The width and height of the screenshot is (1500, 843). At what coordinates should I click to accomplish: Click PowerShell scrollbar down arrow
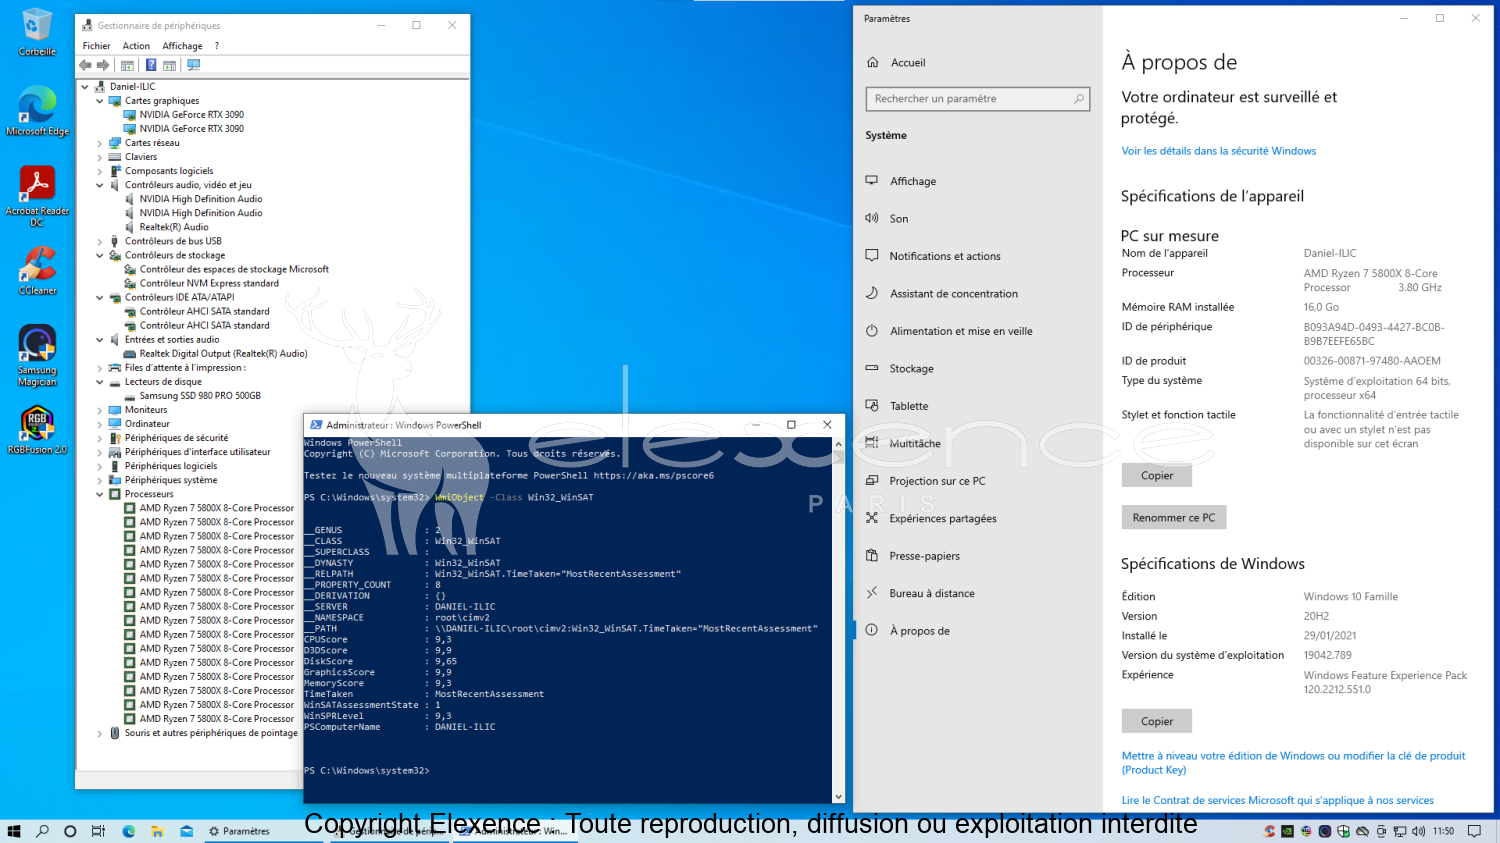tap(838, 797)
